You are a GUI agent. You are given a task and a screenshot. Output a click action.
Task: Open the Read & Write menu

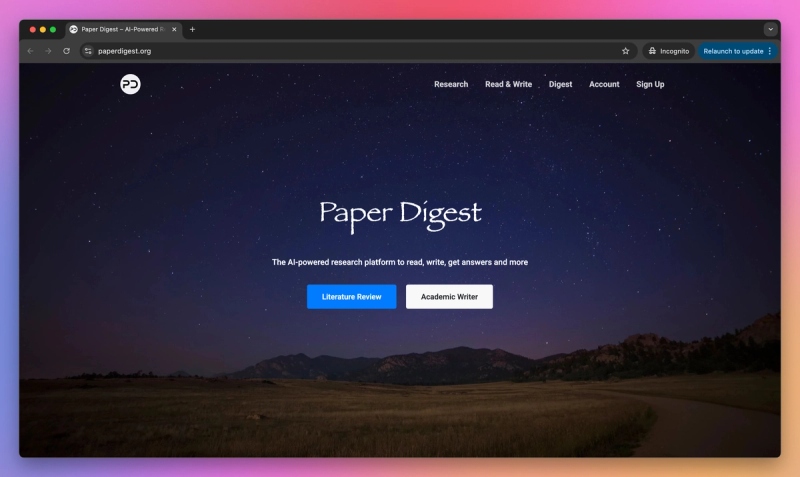[x=508, y=84]
